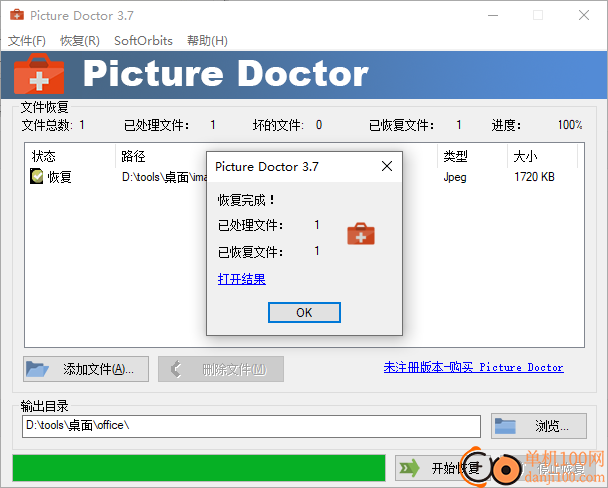
Task: Click the 开始恢复 button
Action: pyautogui.click(x=442, y=468)
